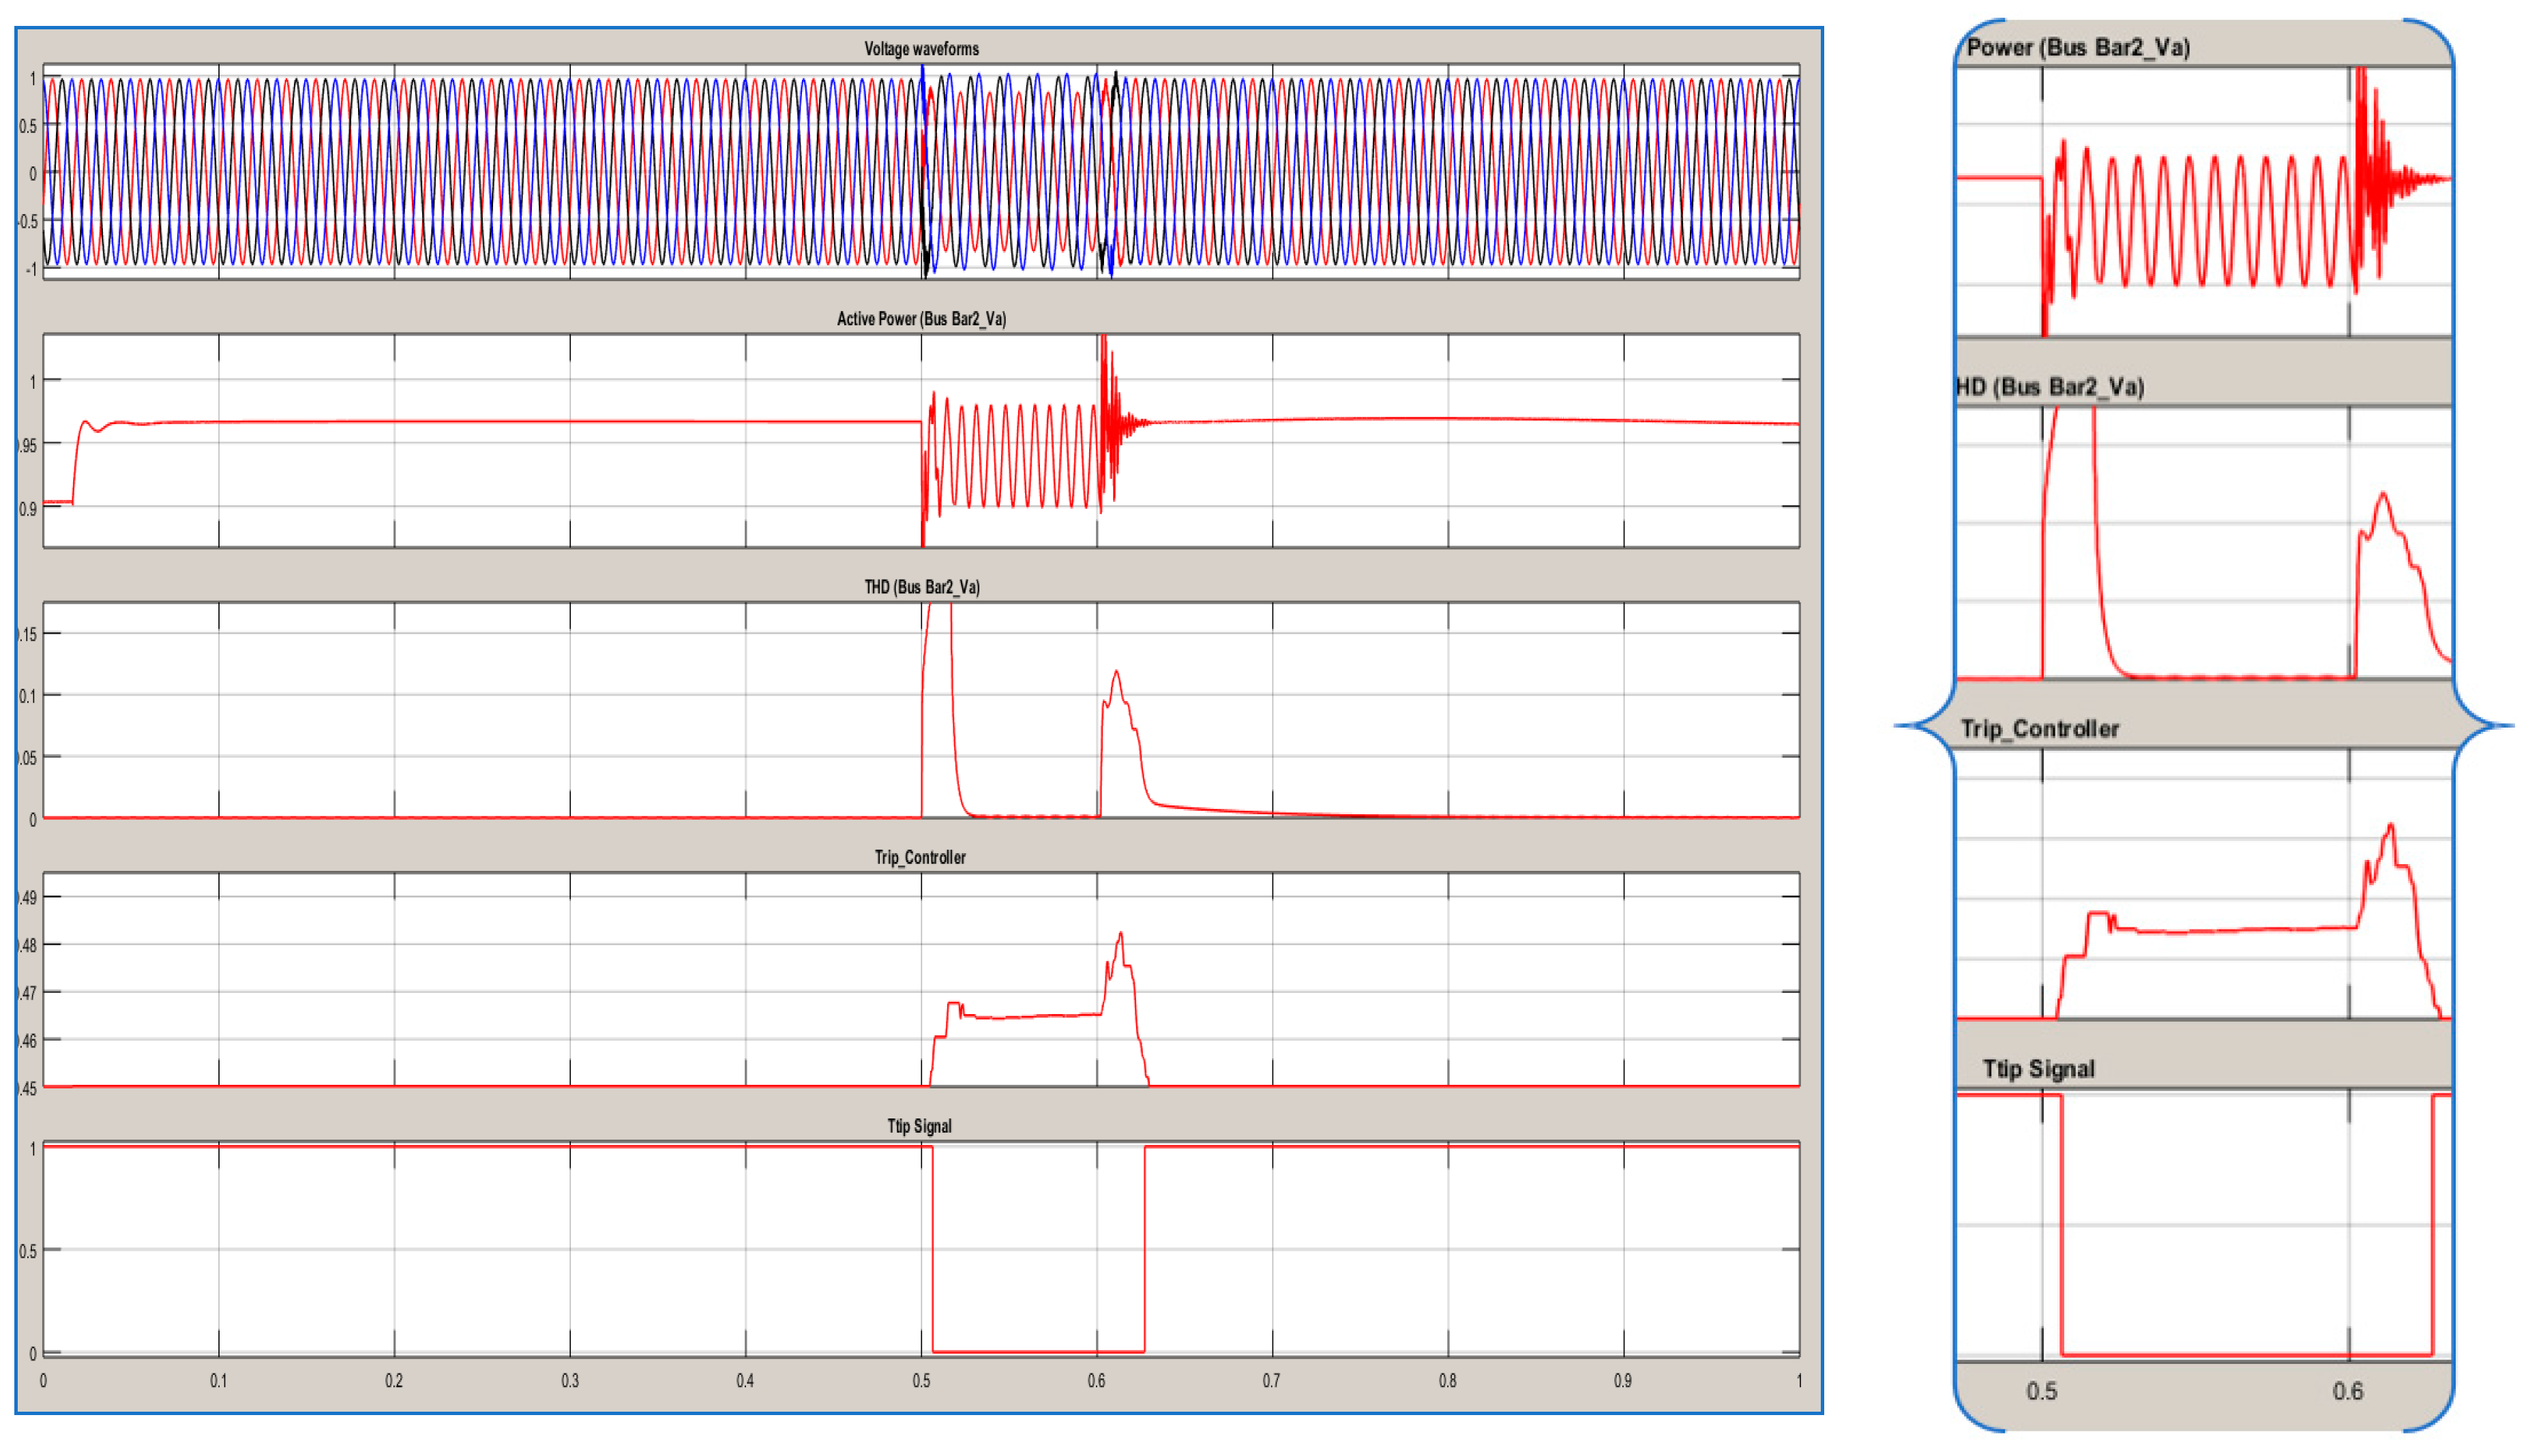Image resolution: width=2528 pixels, height=1456 pixels.
Task: Click the 'THD (Bus Bar2_Va)' title in main scope
Action: 921,587
